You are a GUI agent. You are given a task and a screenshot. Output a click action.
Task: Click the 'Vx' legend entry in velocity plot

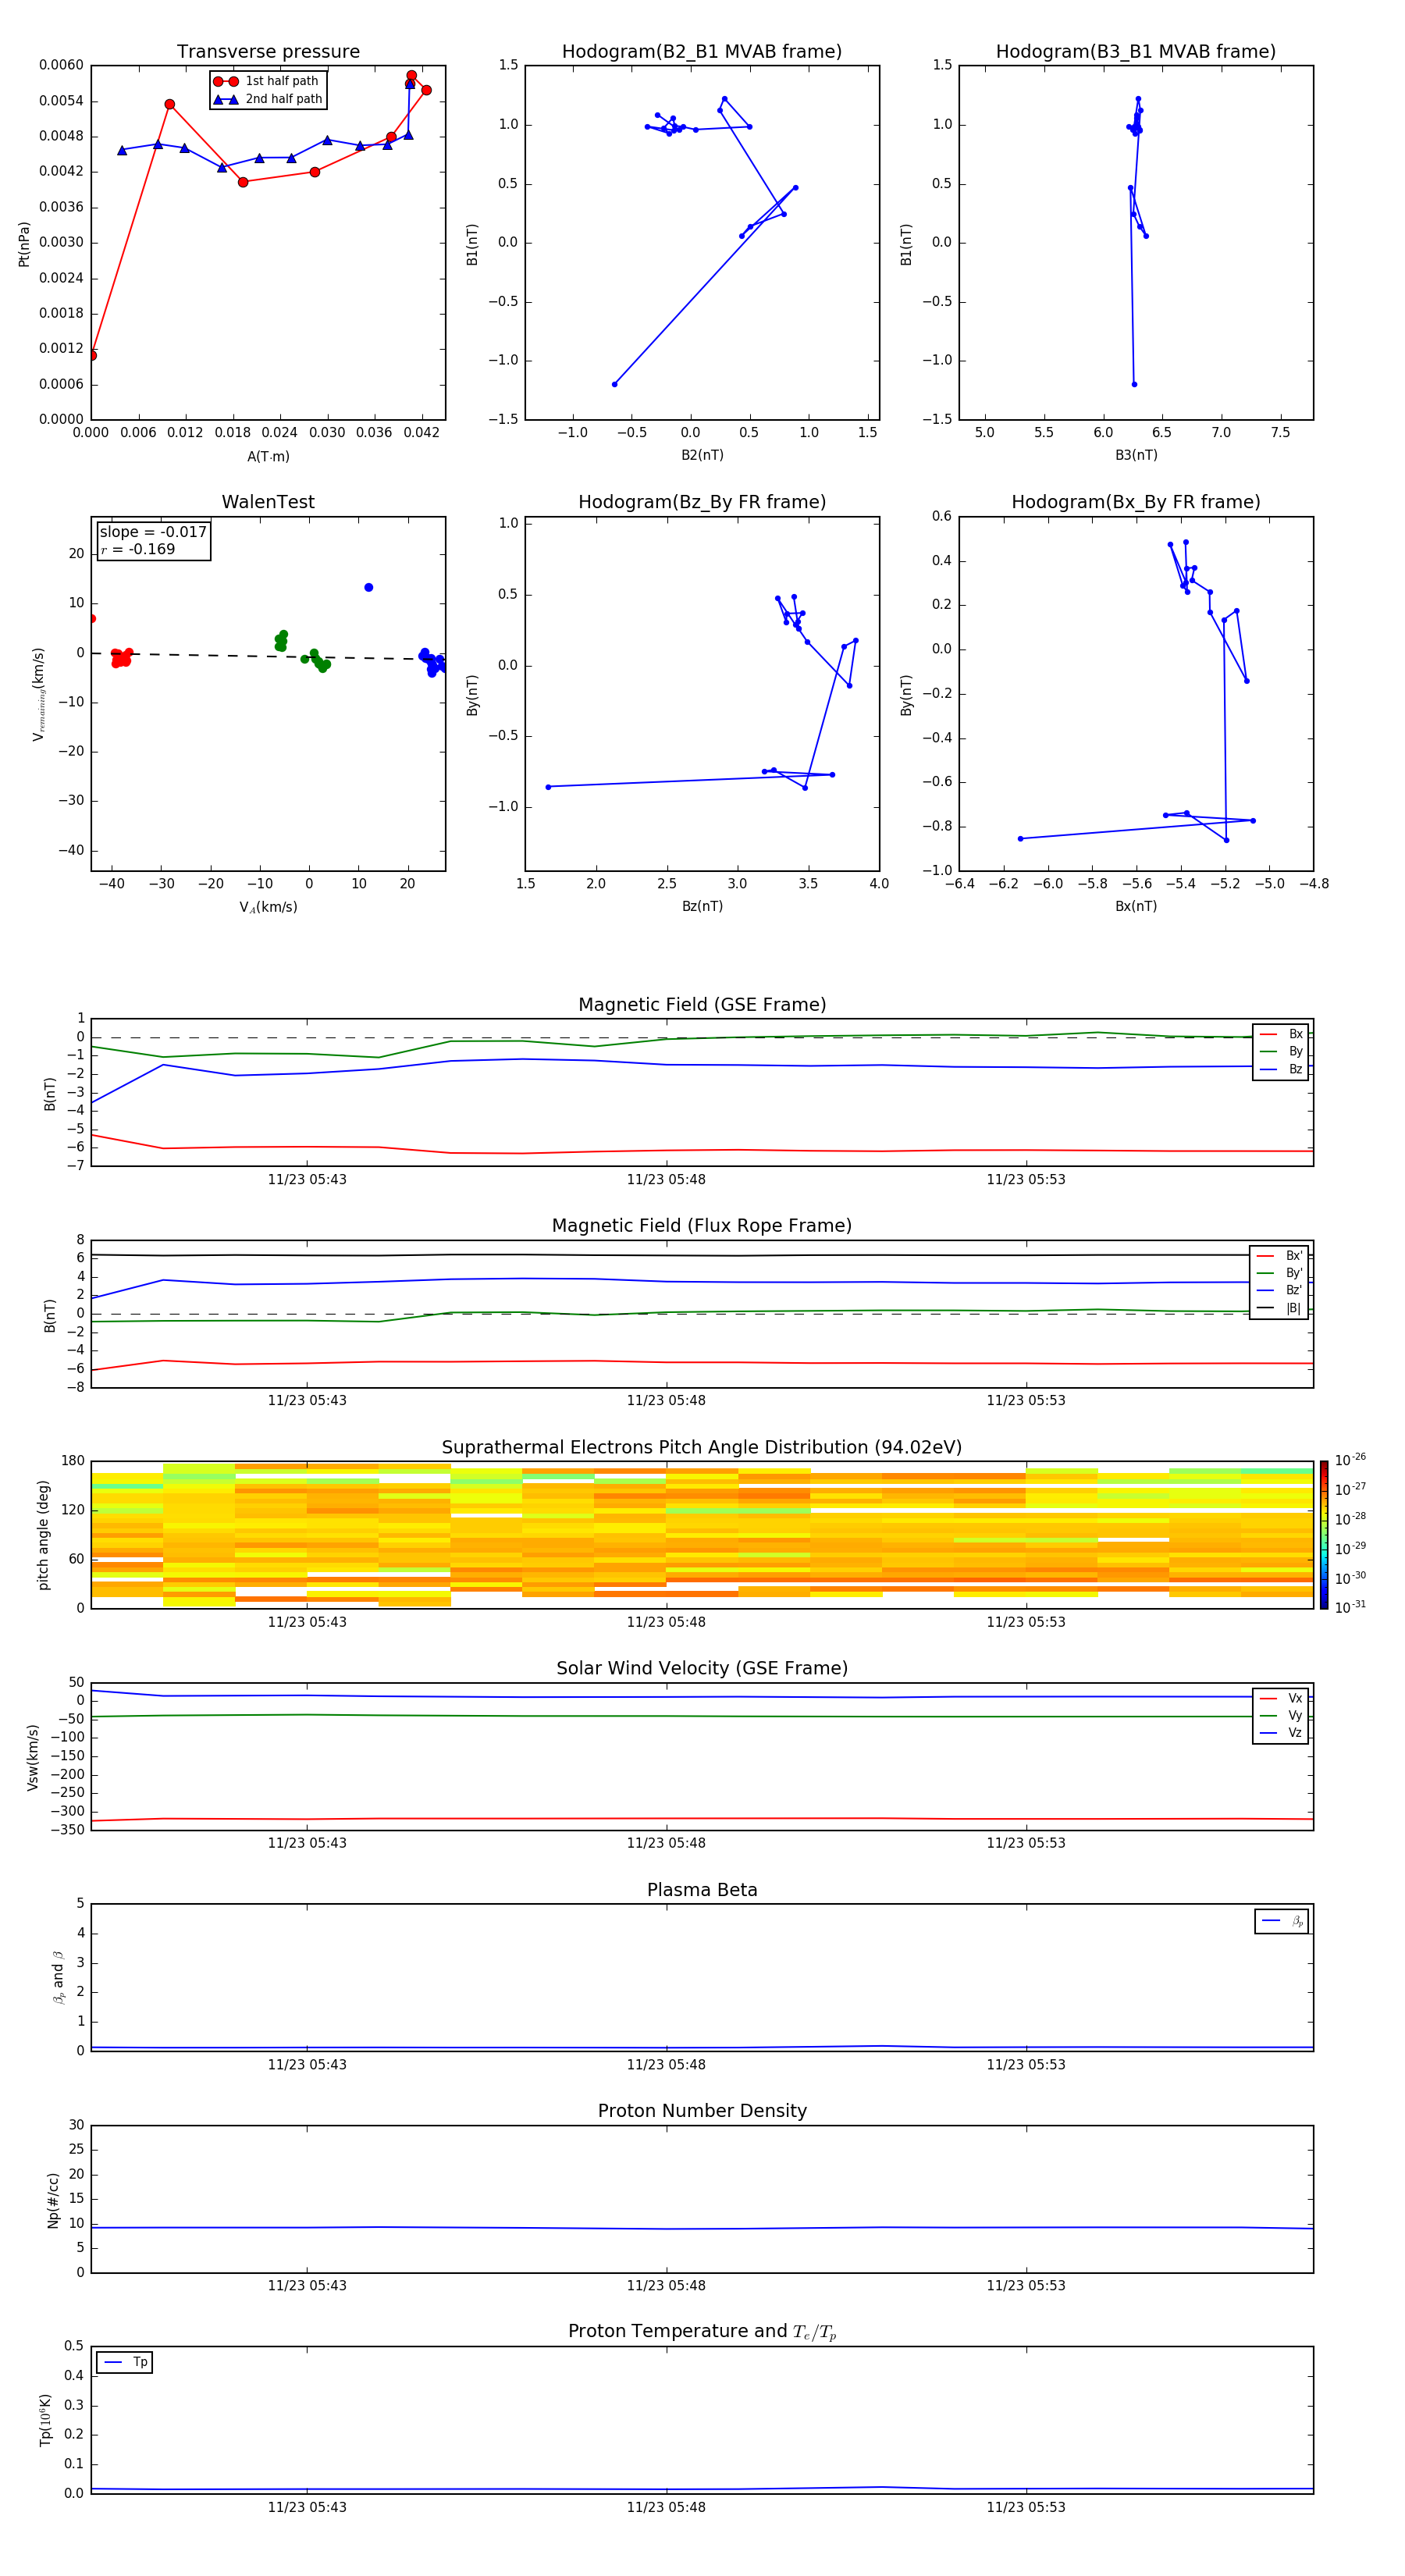(x=1281, y=1698)
